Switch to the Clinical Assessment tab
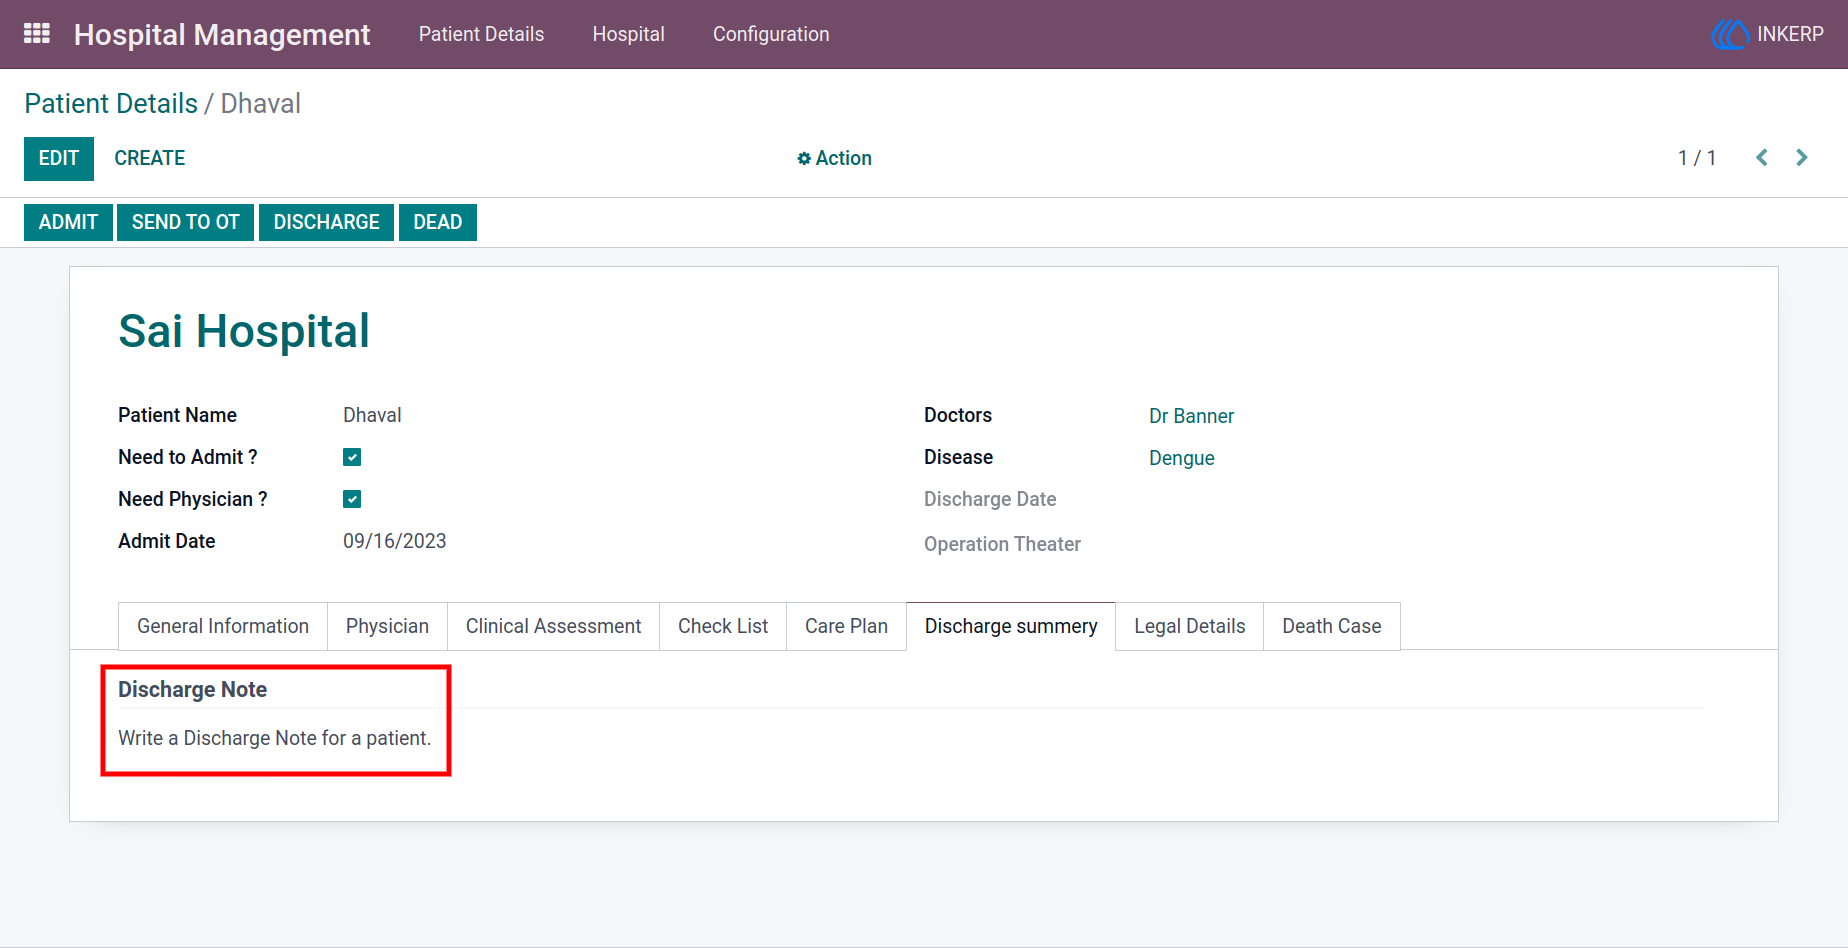This screenshot has height=948, width=1848. coord(553,626)
